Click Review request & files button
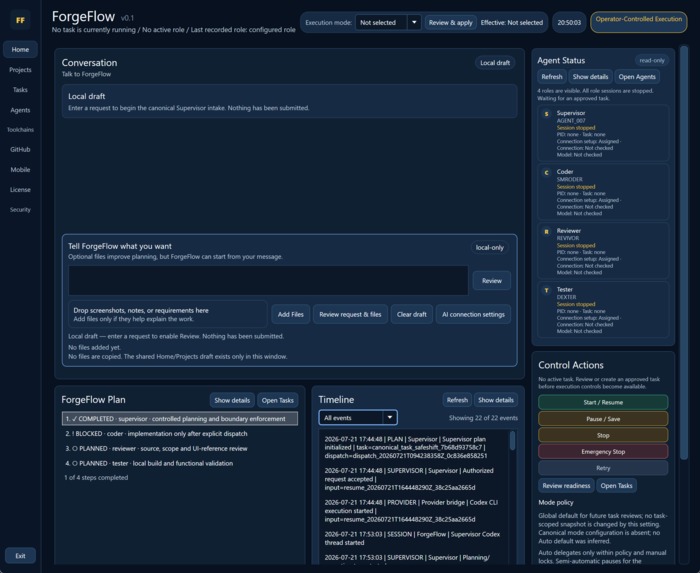 point(350,314)
